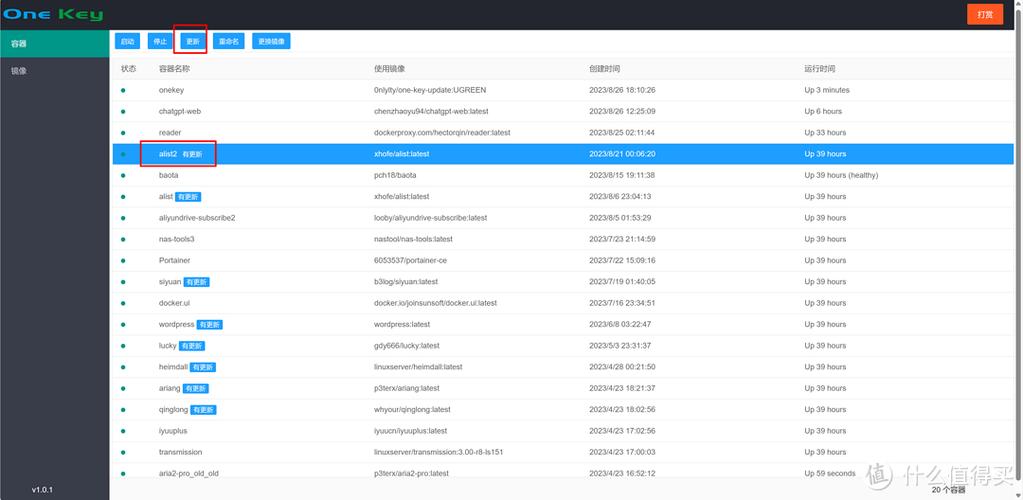The height and width of the screenshot is (500, 1023).
Task: Click image linuxserver/transmission:3.00-r8-ls151
Action: [x=438, y=452]
